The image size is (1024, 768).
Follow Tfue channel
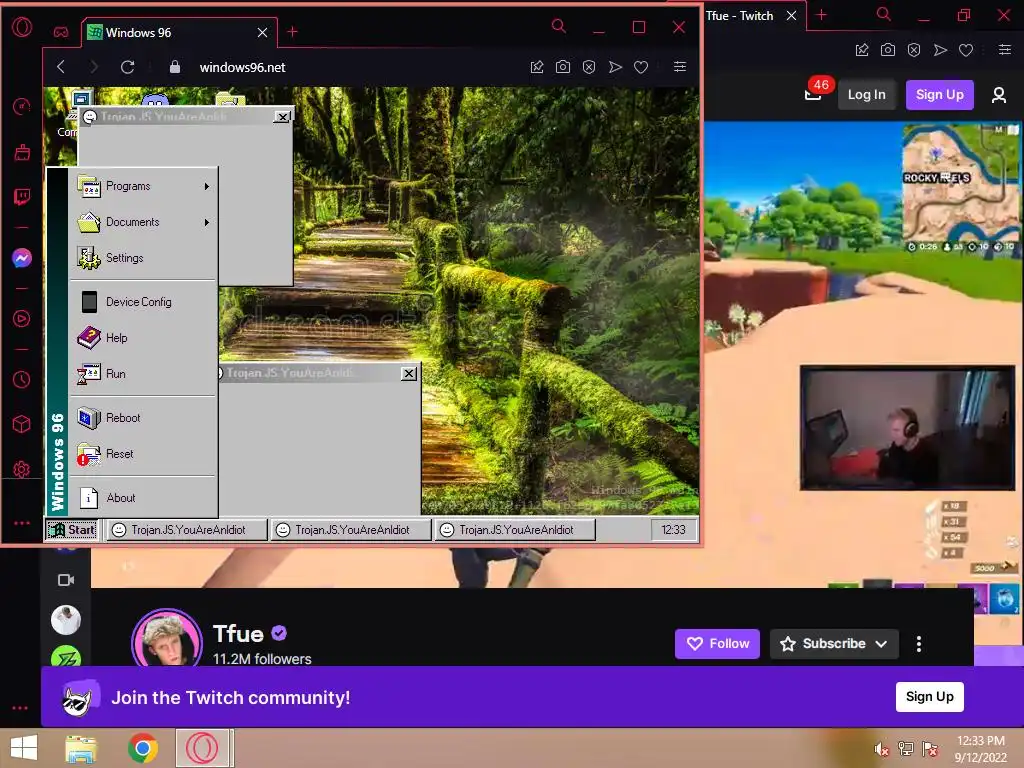(717, 644)
